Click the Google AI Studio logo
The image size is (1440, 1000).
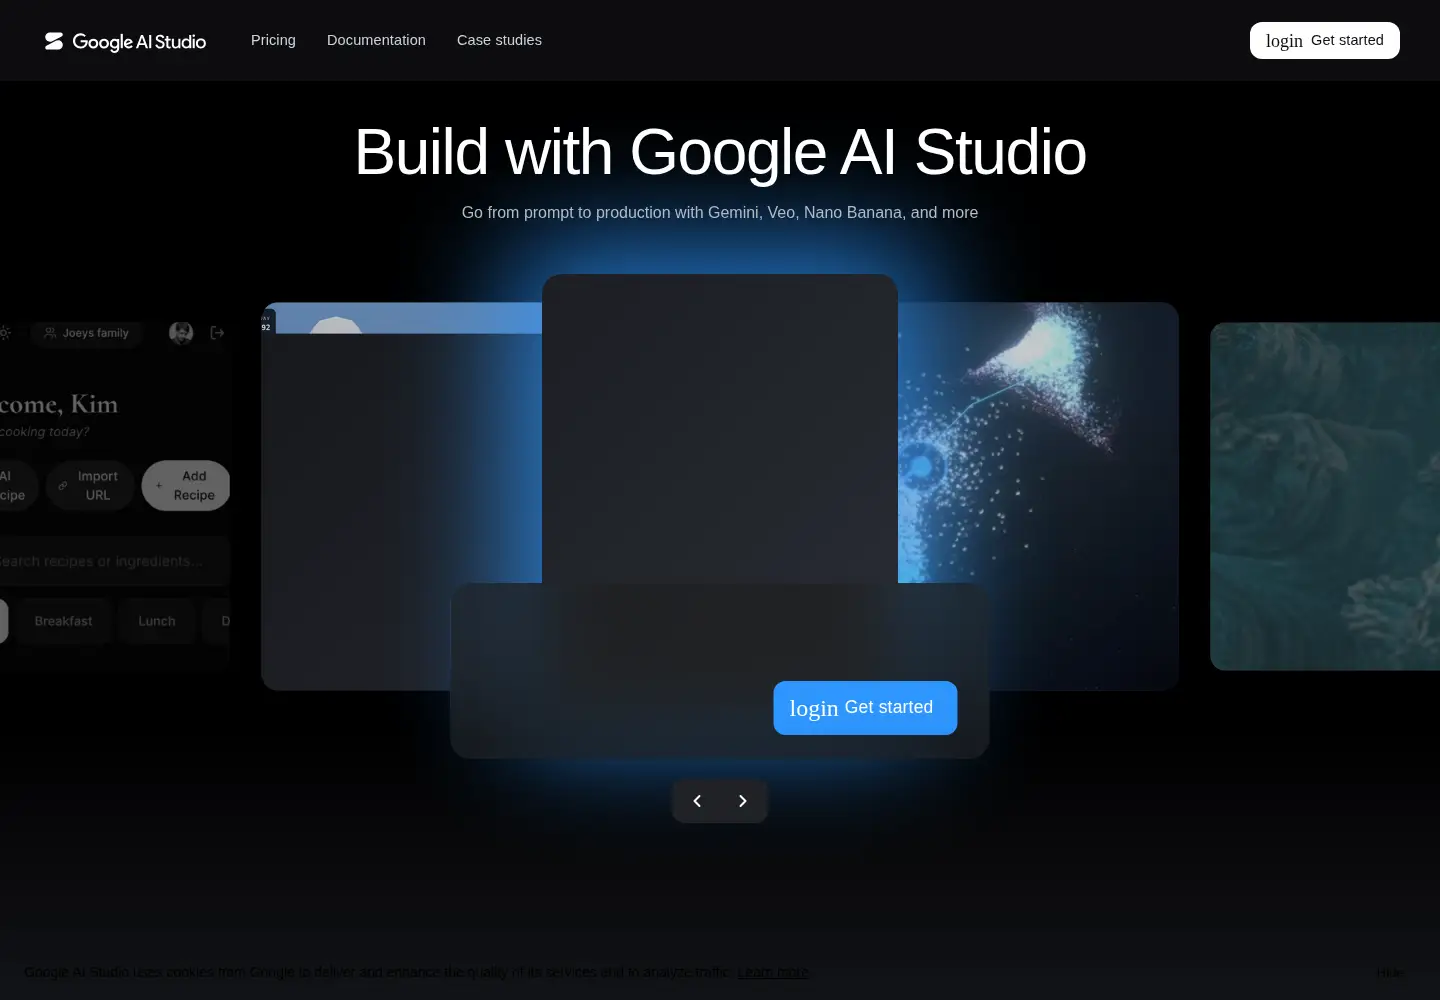[125, 41]
